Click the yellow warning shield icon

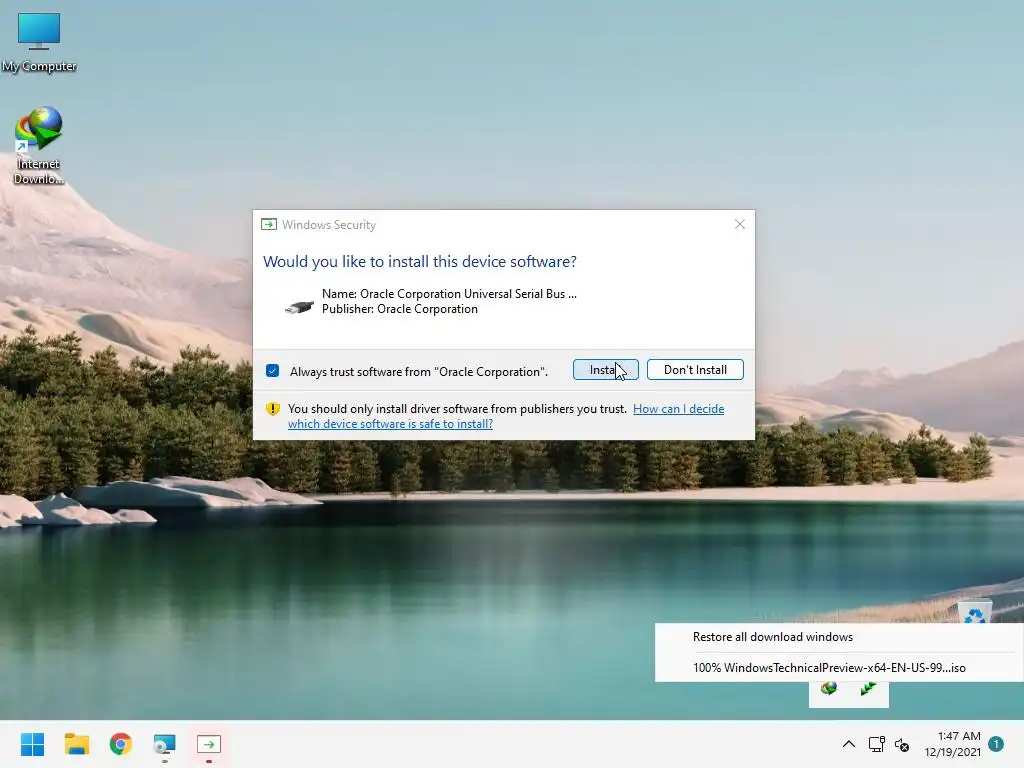coord(272,409)
